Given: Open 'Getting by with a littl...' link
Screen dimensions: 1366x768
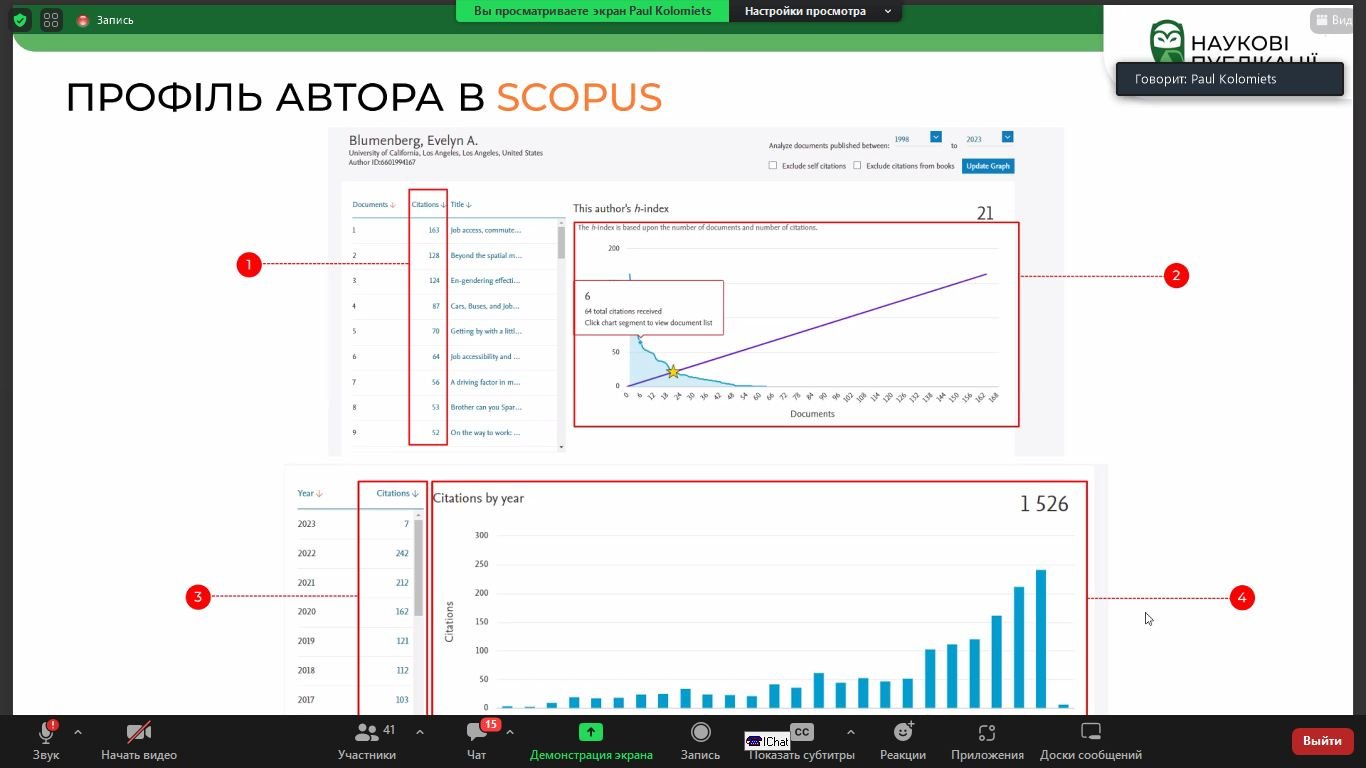Looking at the screenshot, I should point(486,331).
